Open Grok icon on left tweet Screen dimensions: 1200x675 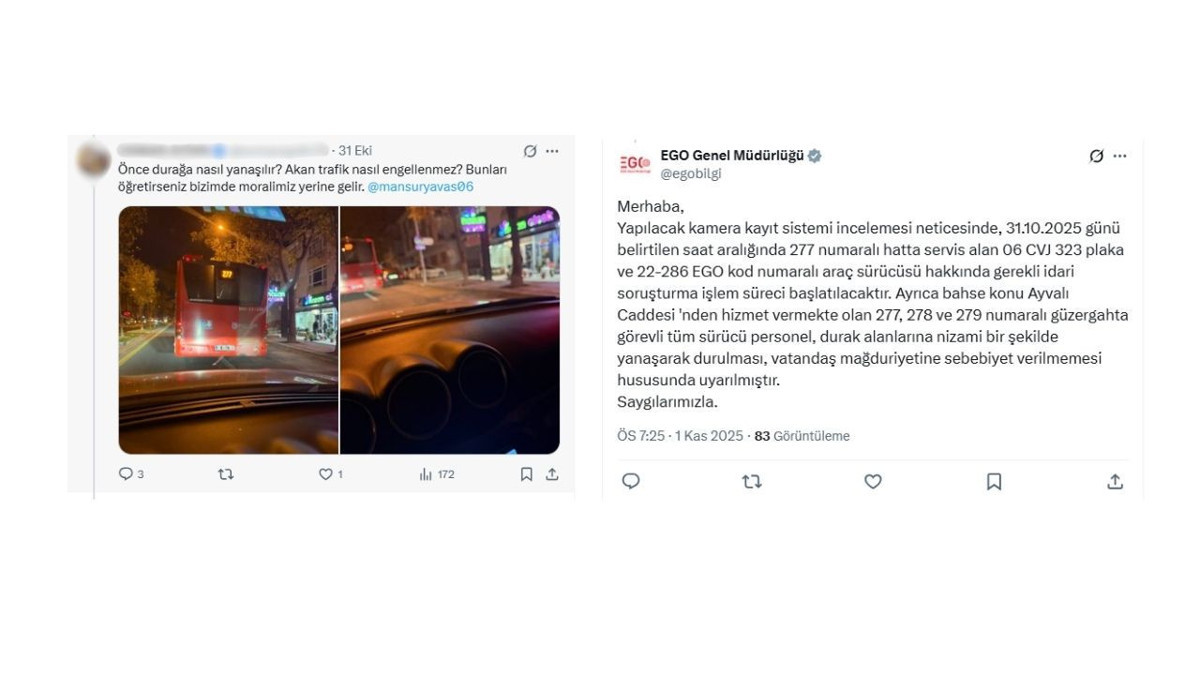[x=530, y=151]
